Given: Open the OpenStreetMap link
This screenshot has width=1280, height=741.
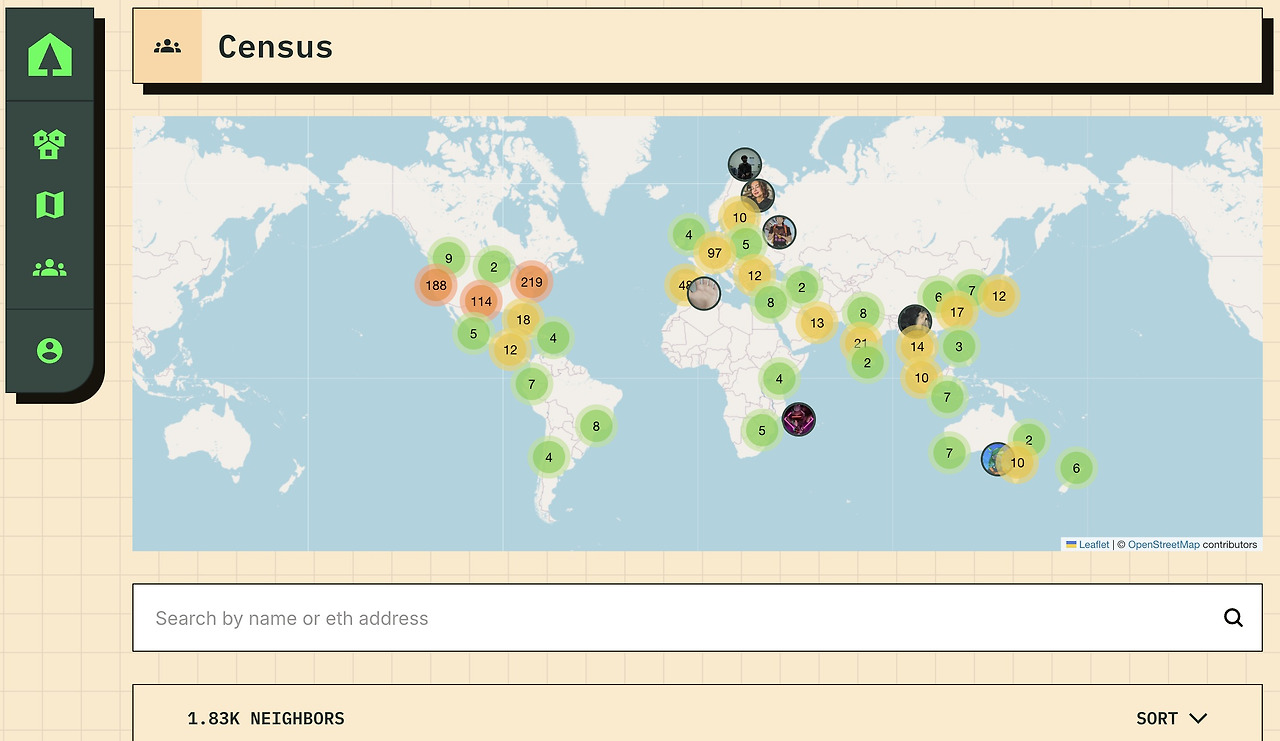Looking at the screenshot, I should [1164, 545].
